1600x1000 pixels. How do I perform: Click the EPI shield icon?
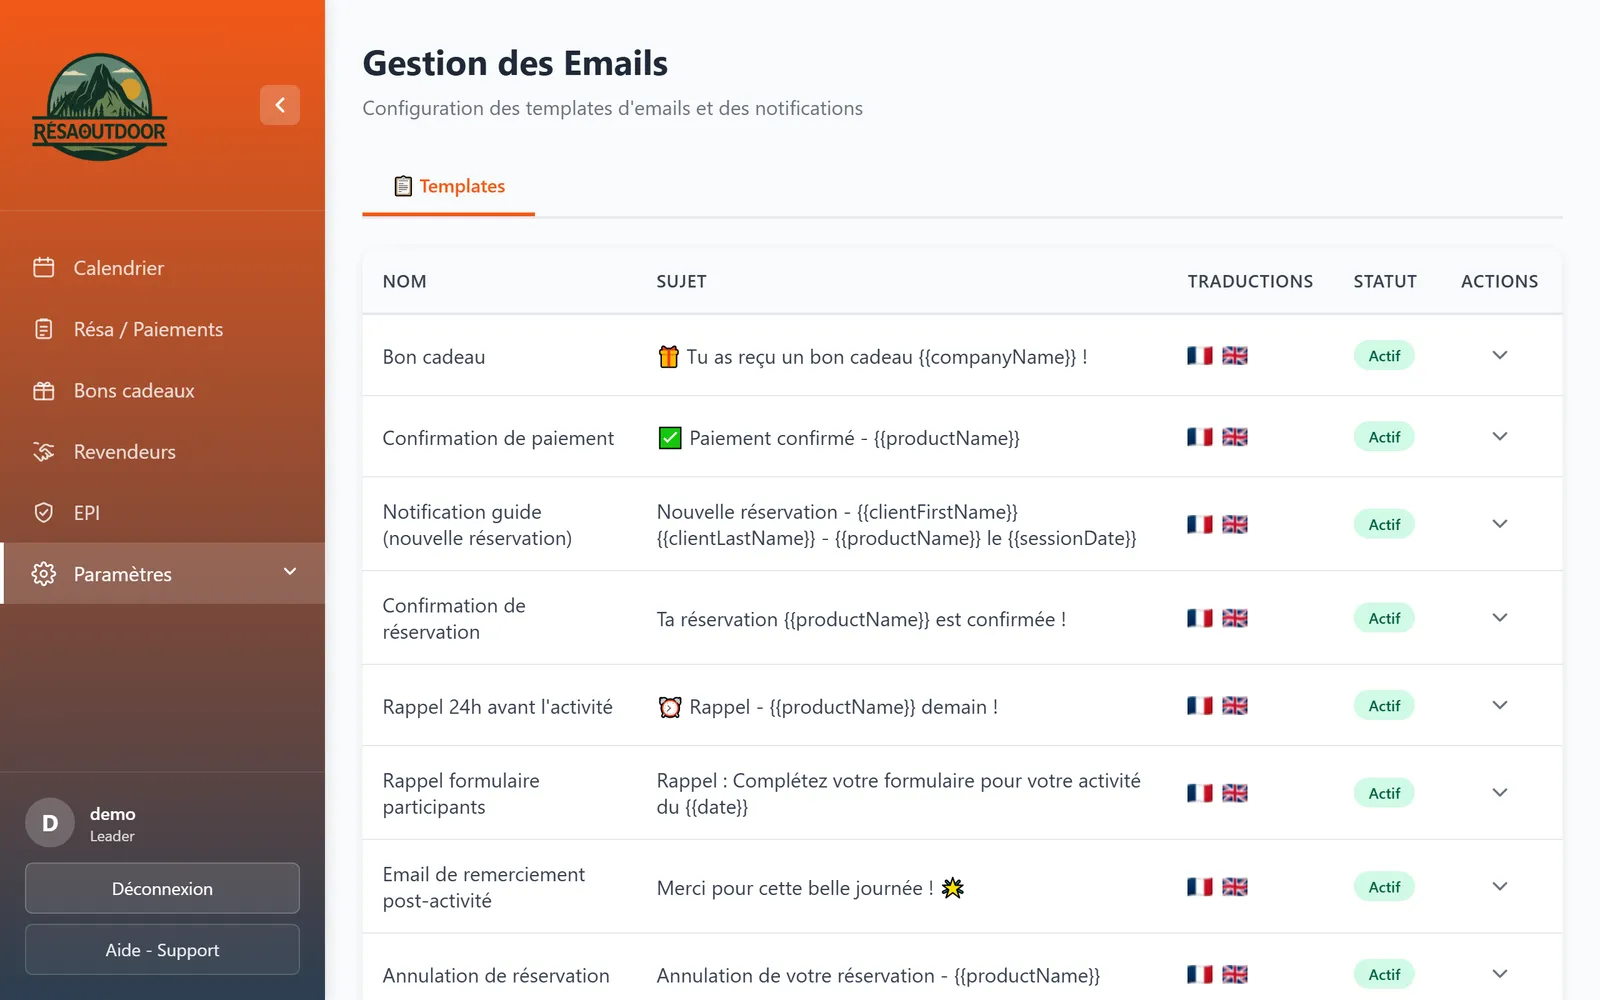click(43, 512)
